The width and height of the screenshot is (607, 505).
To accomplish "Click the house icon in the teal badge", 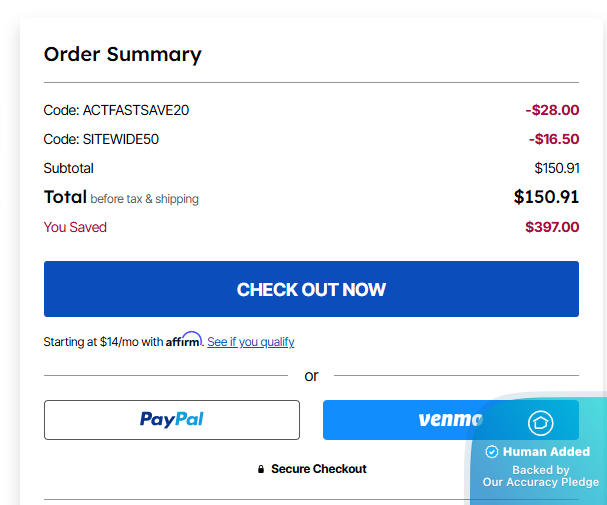I will tap(540, 423).
